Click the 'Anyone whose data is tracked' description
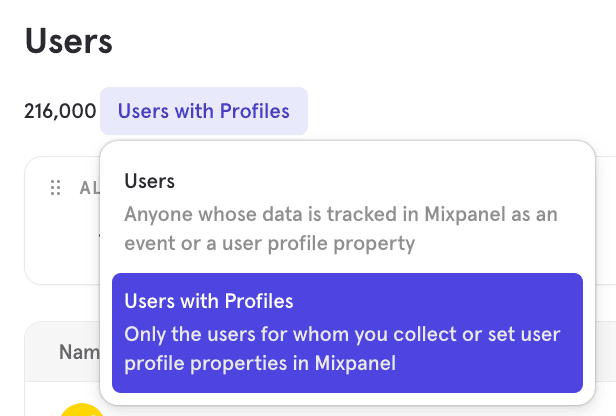 point(340,214)
